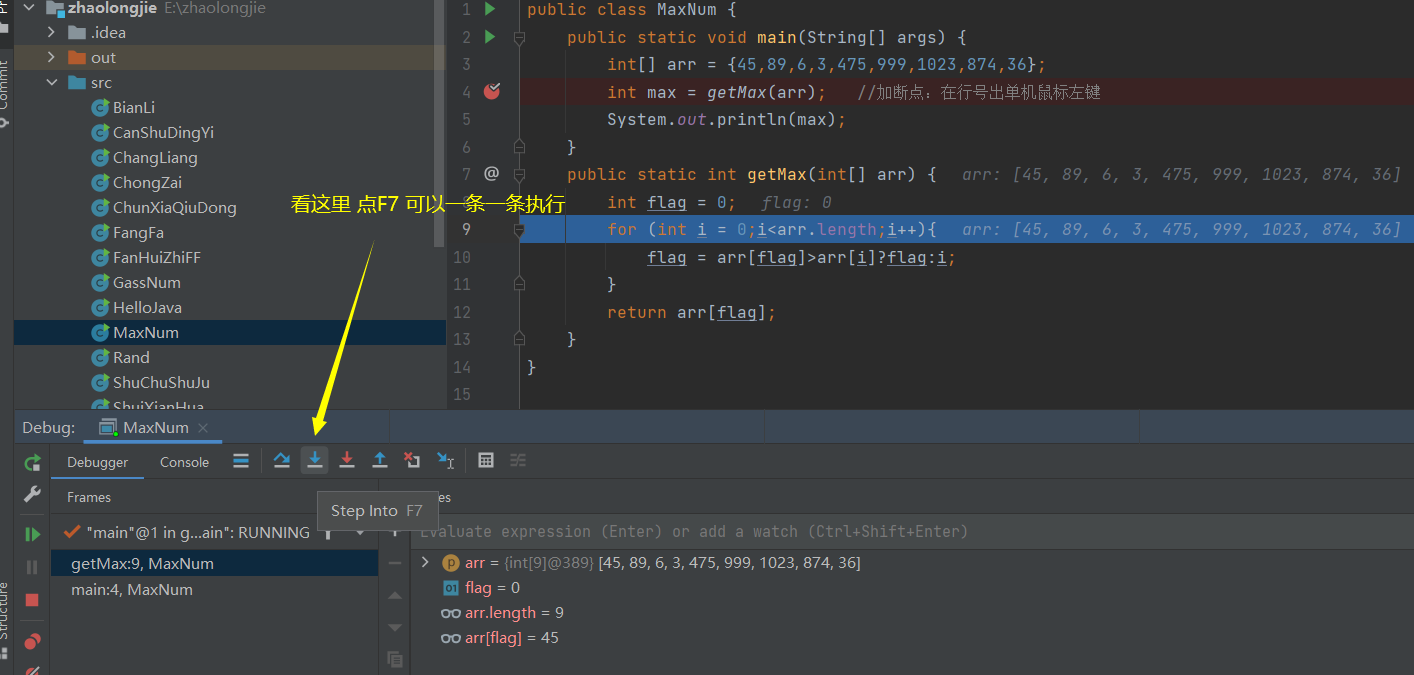Toggle the breakpoint on line 4
The height and width of the screenshot is (675, 1414).
tap(491, 92)
